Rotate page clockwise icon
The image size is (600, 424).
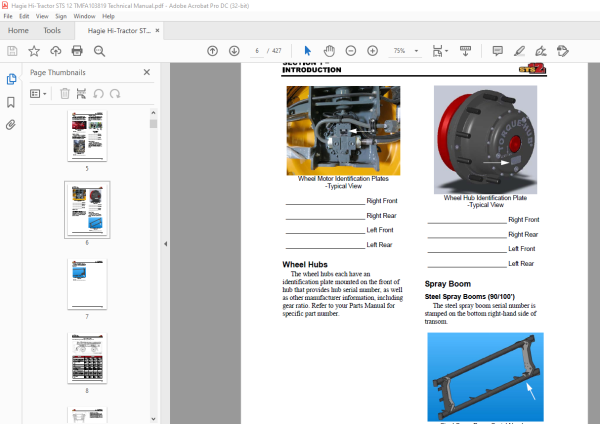[x=115, y=94]
